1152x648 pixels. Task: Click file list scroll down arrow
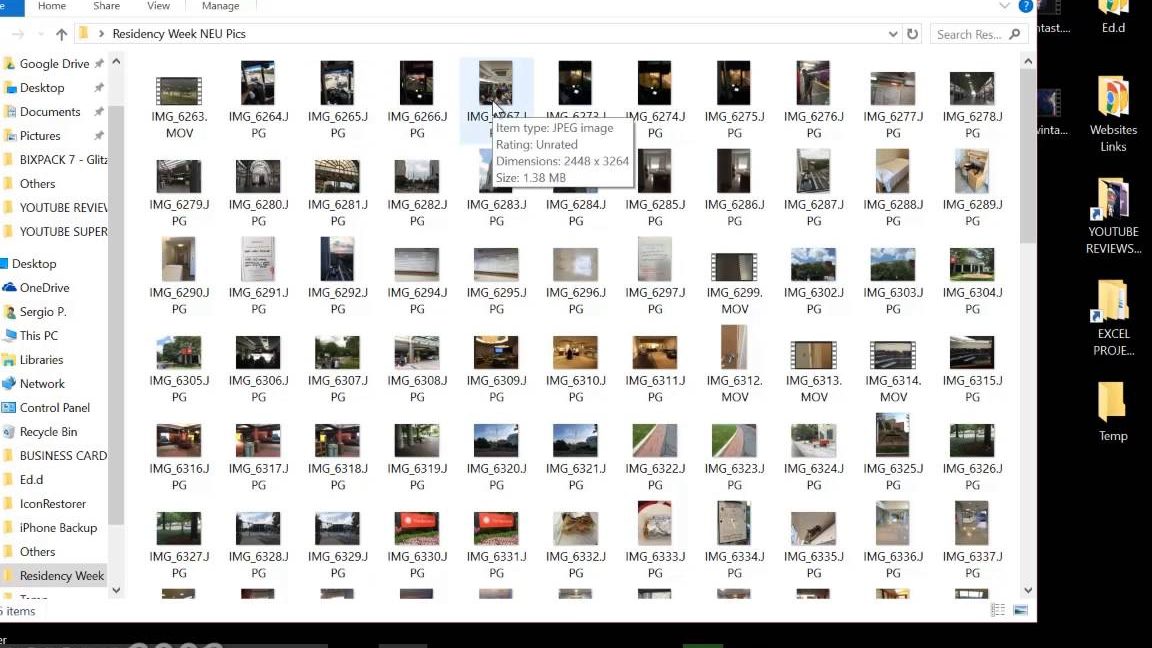(x=1028, y=590)
